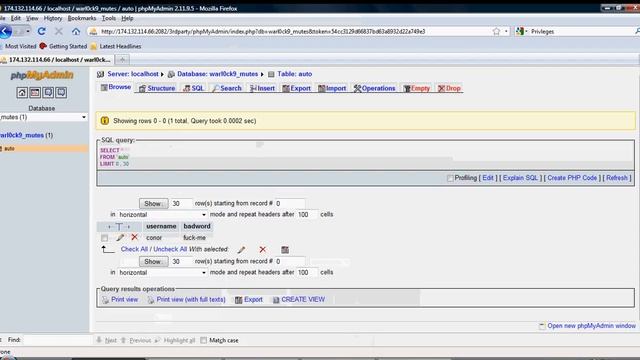Edit row conor with pencil icon
640x360 pixels.
click(120, 238)
